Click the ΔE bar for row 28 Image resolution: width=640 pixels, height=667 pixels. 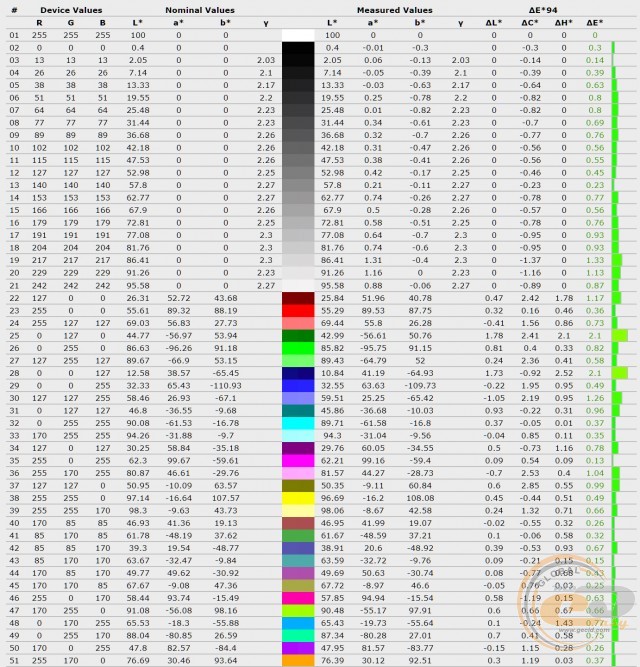(x=620, y=373)
